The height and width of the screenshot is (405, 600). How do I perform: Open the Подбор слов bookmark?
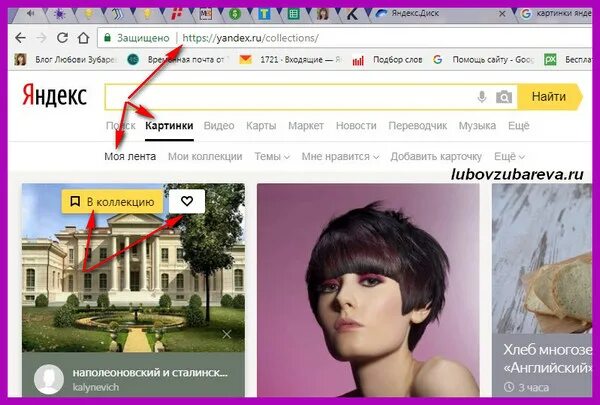(x=387, y=60)
